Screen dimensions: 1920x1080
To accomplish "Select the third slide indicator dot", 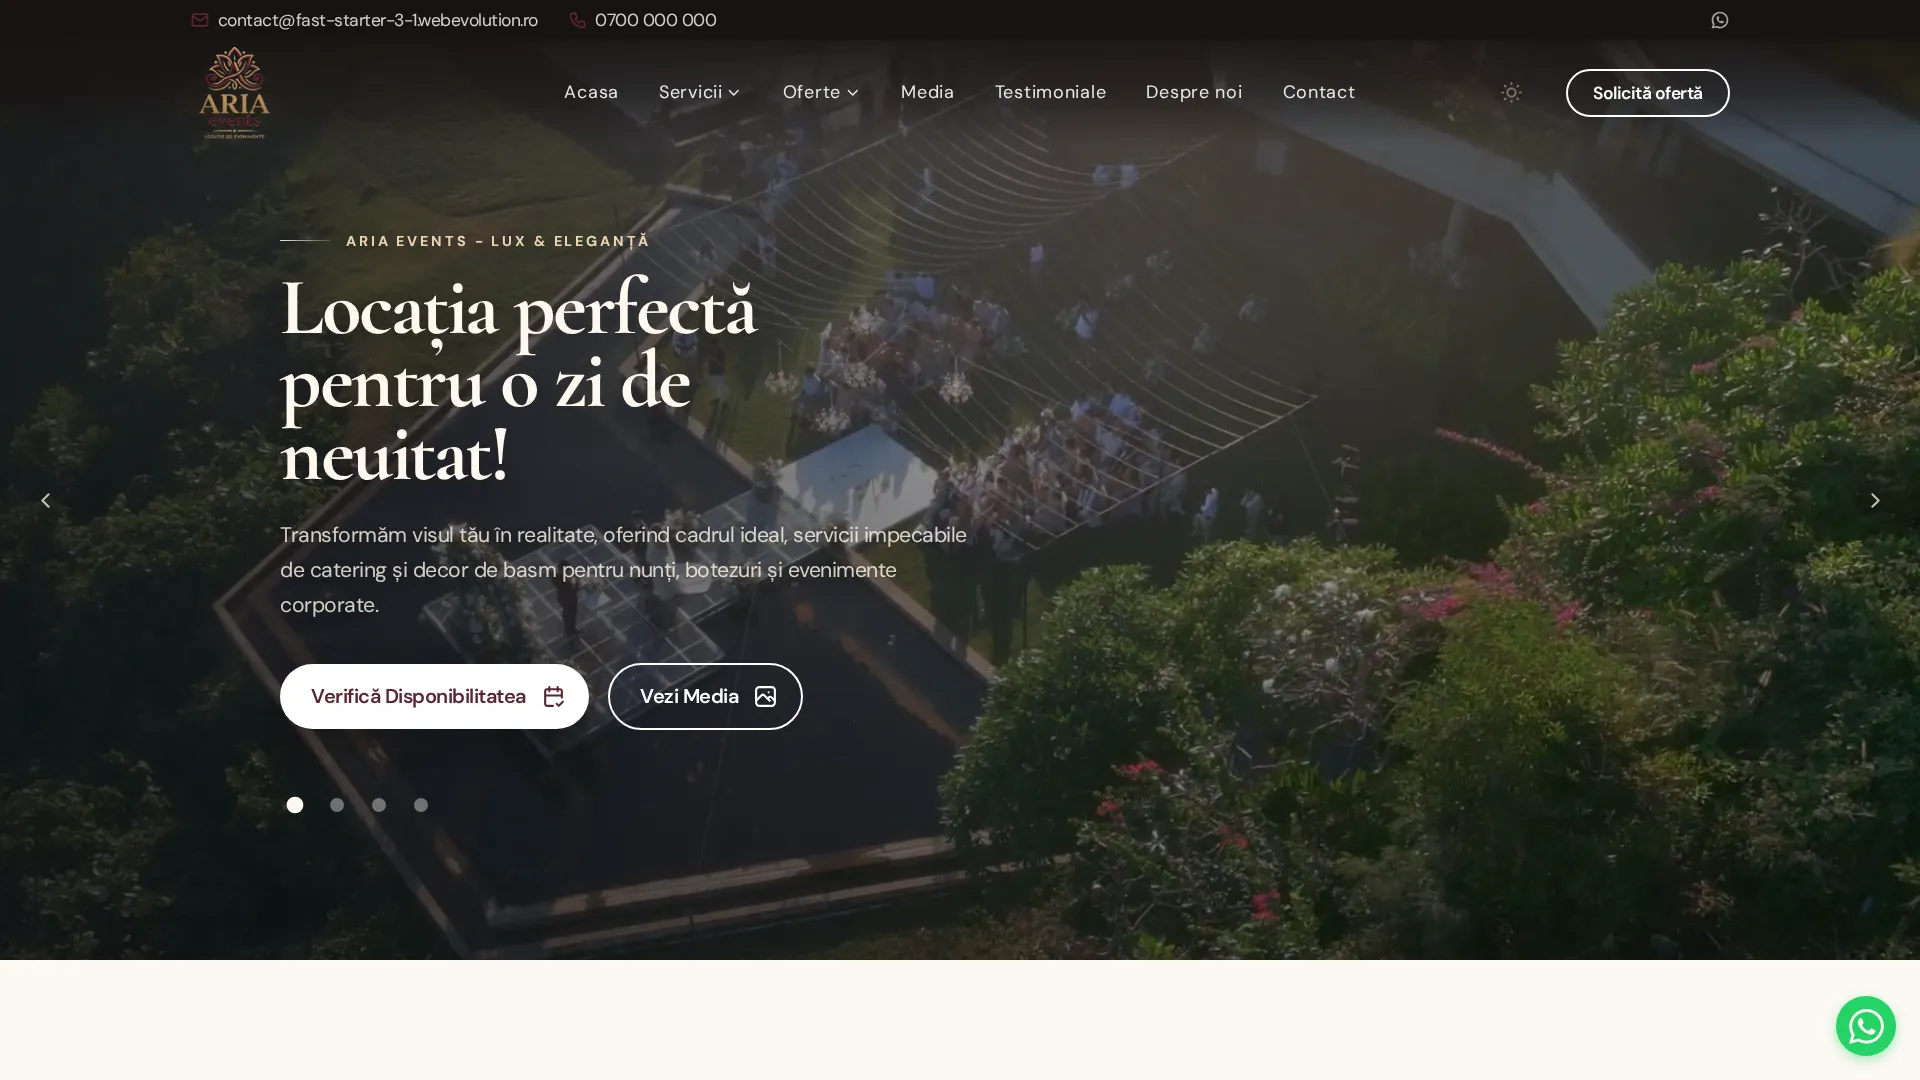I will tap(379, 805).
